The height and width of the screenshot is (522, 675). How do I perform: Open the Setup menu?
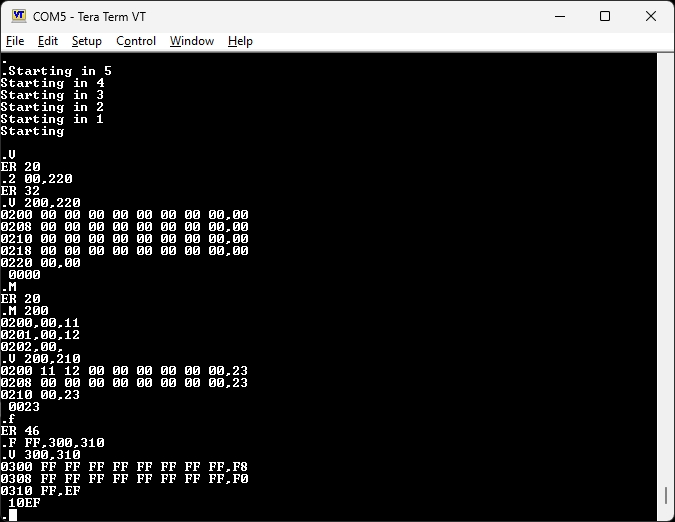coord(87,41)
